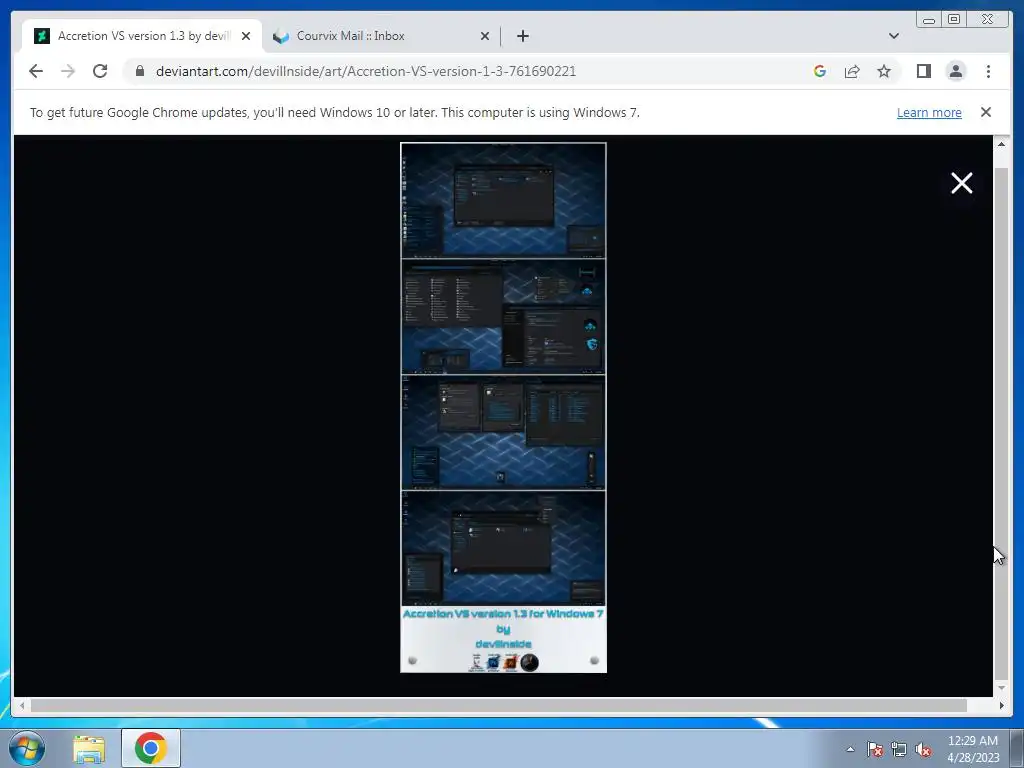Open the clock showing 12:29 AM
The height and width of the screenshot is (768, 1024).
[x=973, y=749]
